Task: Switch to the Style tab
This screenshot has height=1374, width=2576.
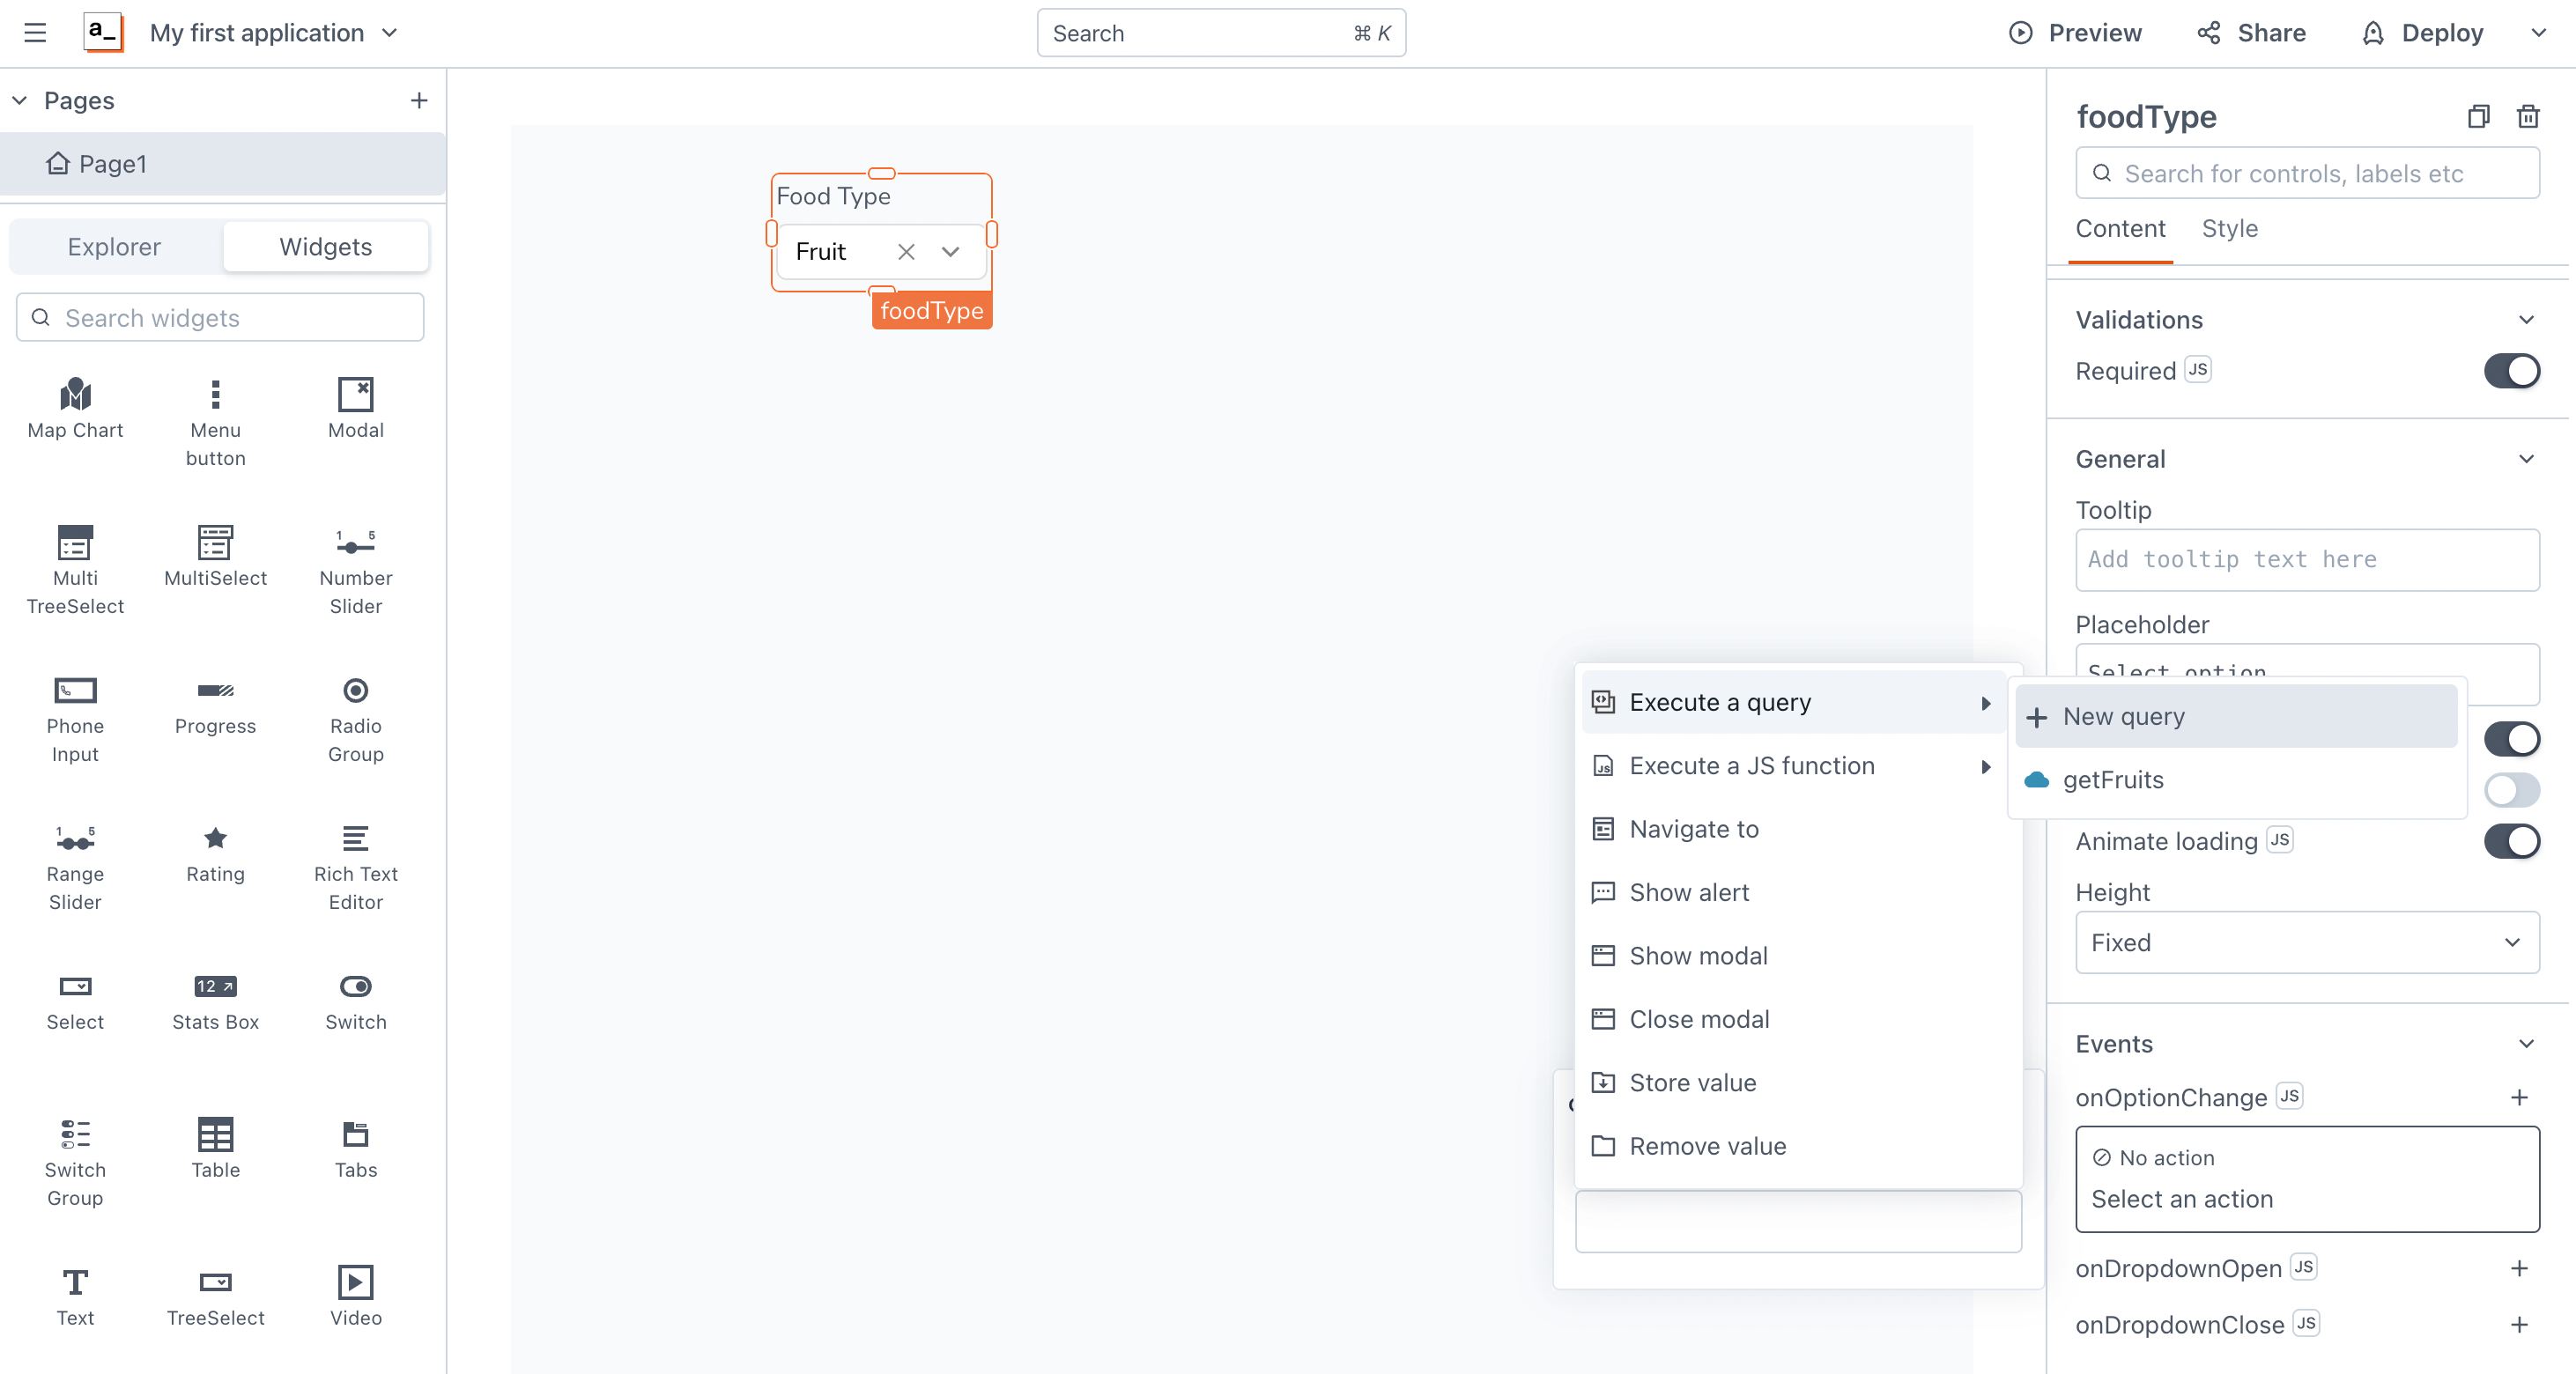Action: 2229,229
